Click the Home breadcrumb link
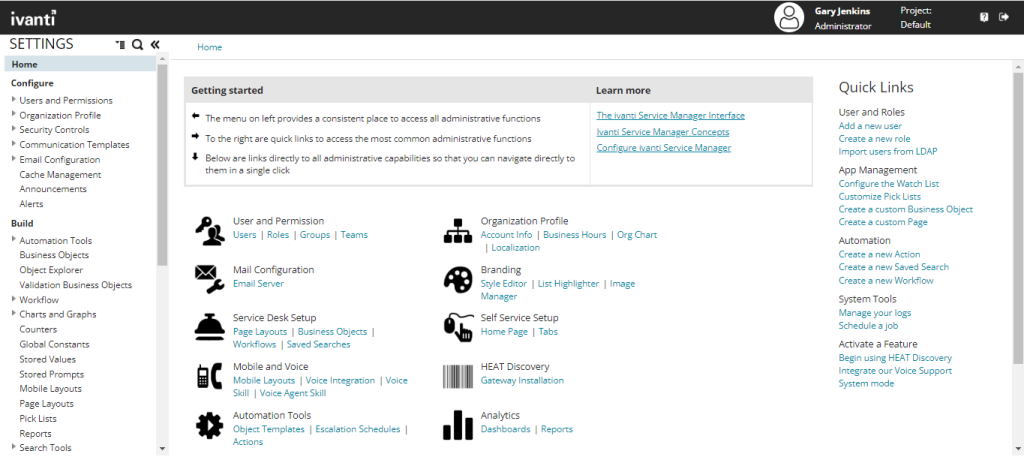The image size is (1024, 472). point(210,47)
